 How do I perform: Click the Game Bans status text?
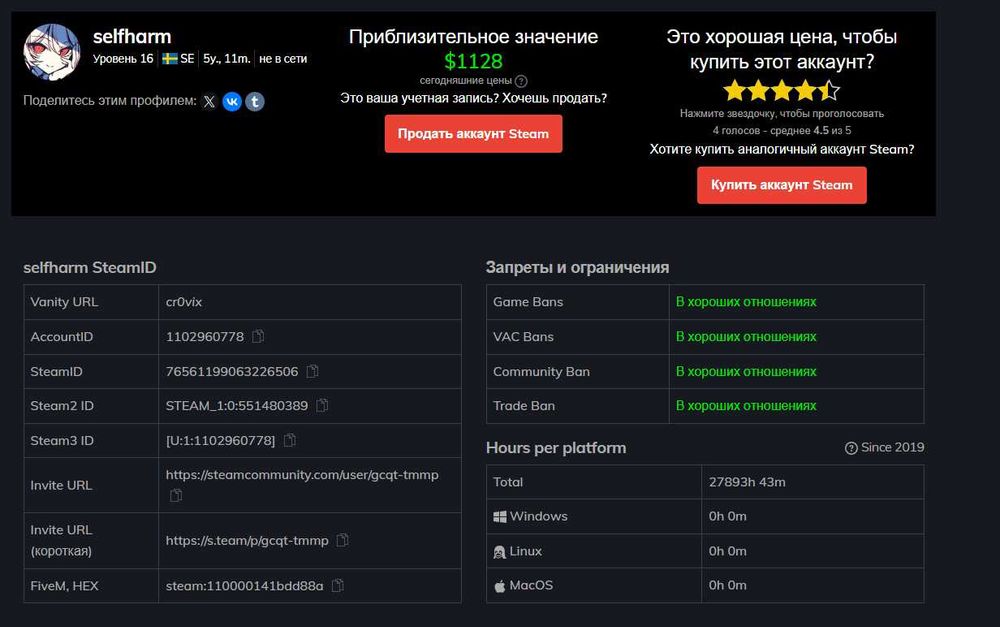tap(746, 302)
